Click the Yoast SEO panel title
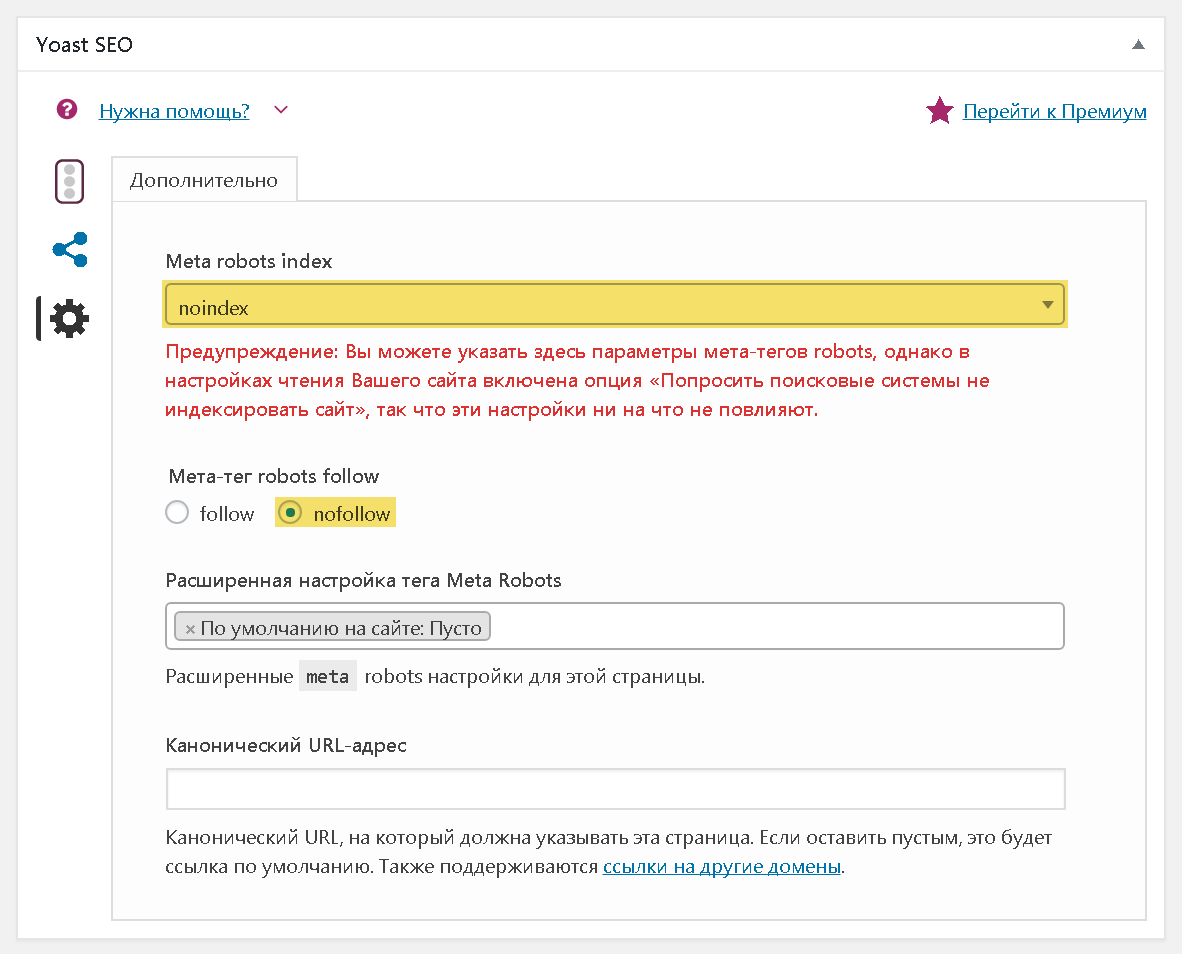The width and height of the screenshot is (1182, 954). pyautogui.click(x=84, y=44)
